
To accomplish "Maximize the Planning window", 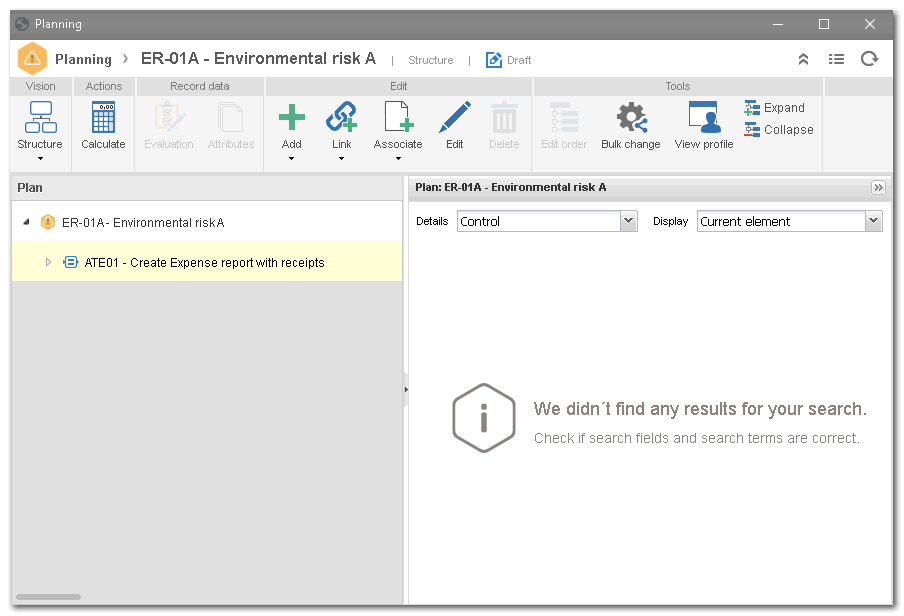I will (x=824, y=24).
